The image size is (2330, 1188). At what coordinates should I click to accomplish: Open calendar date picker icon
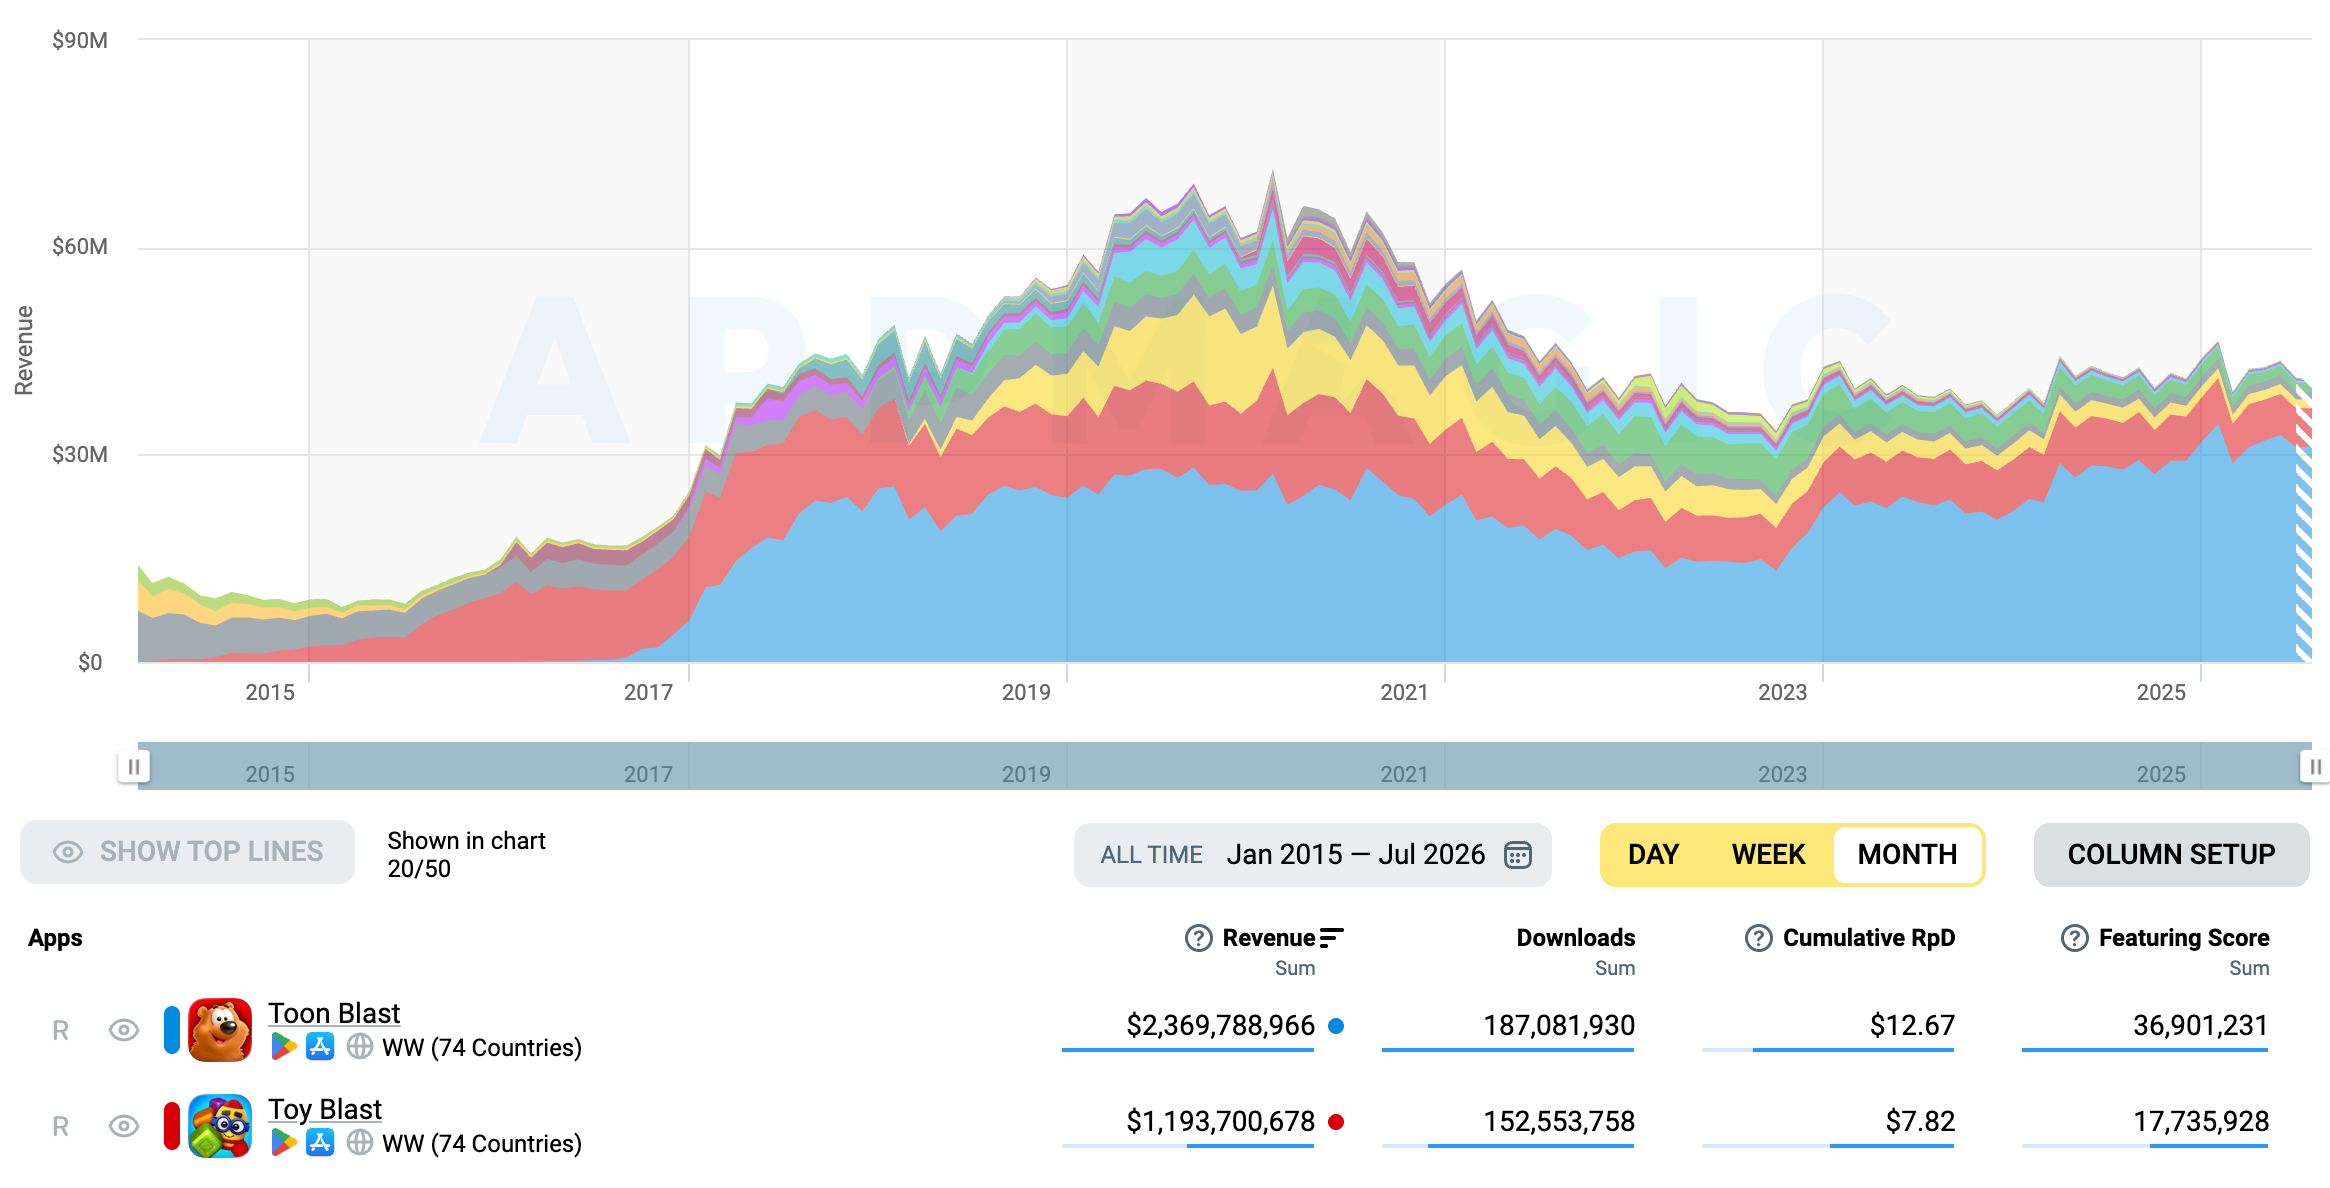(1518, 855)
